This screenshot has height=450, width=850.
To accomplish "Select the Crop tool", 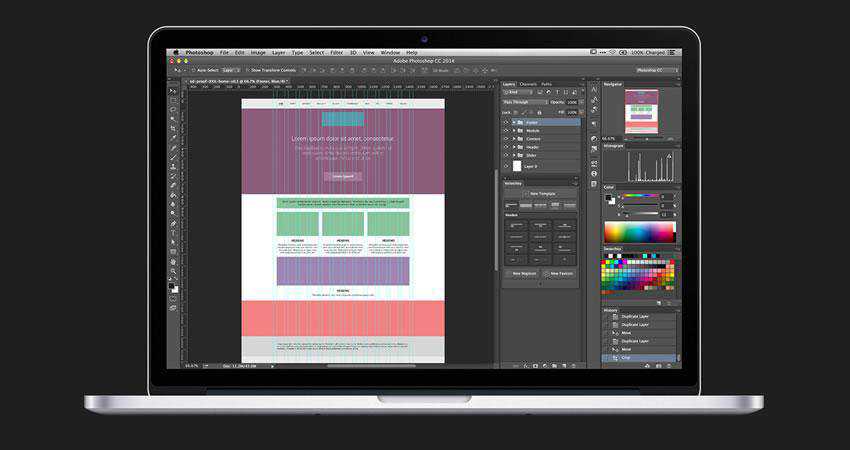I will (x=173, y=129).
